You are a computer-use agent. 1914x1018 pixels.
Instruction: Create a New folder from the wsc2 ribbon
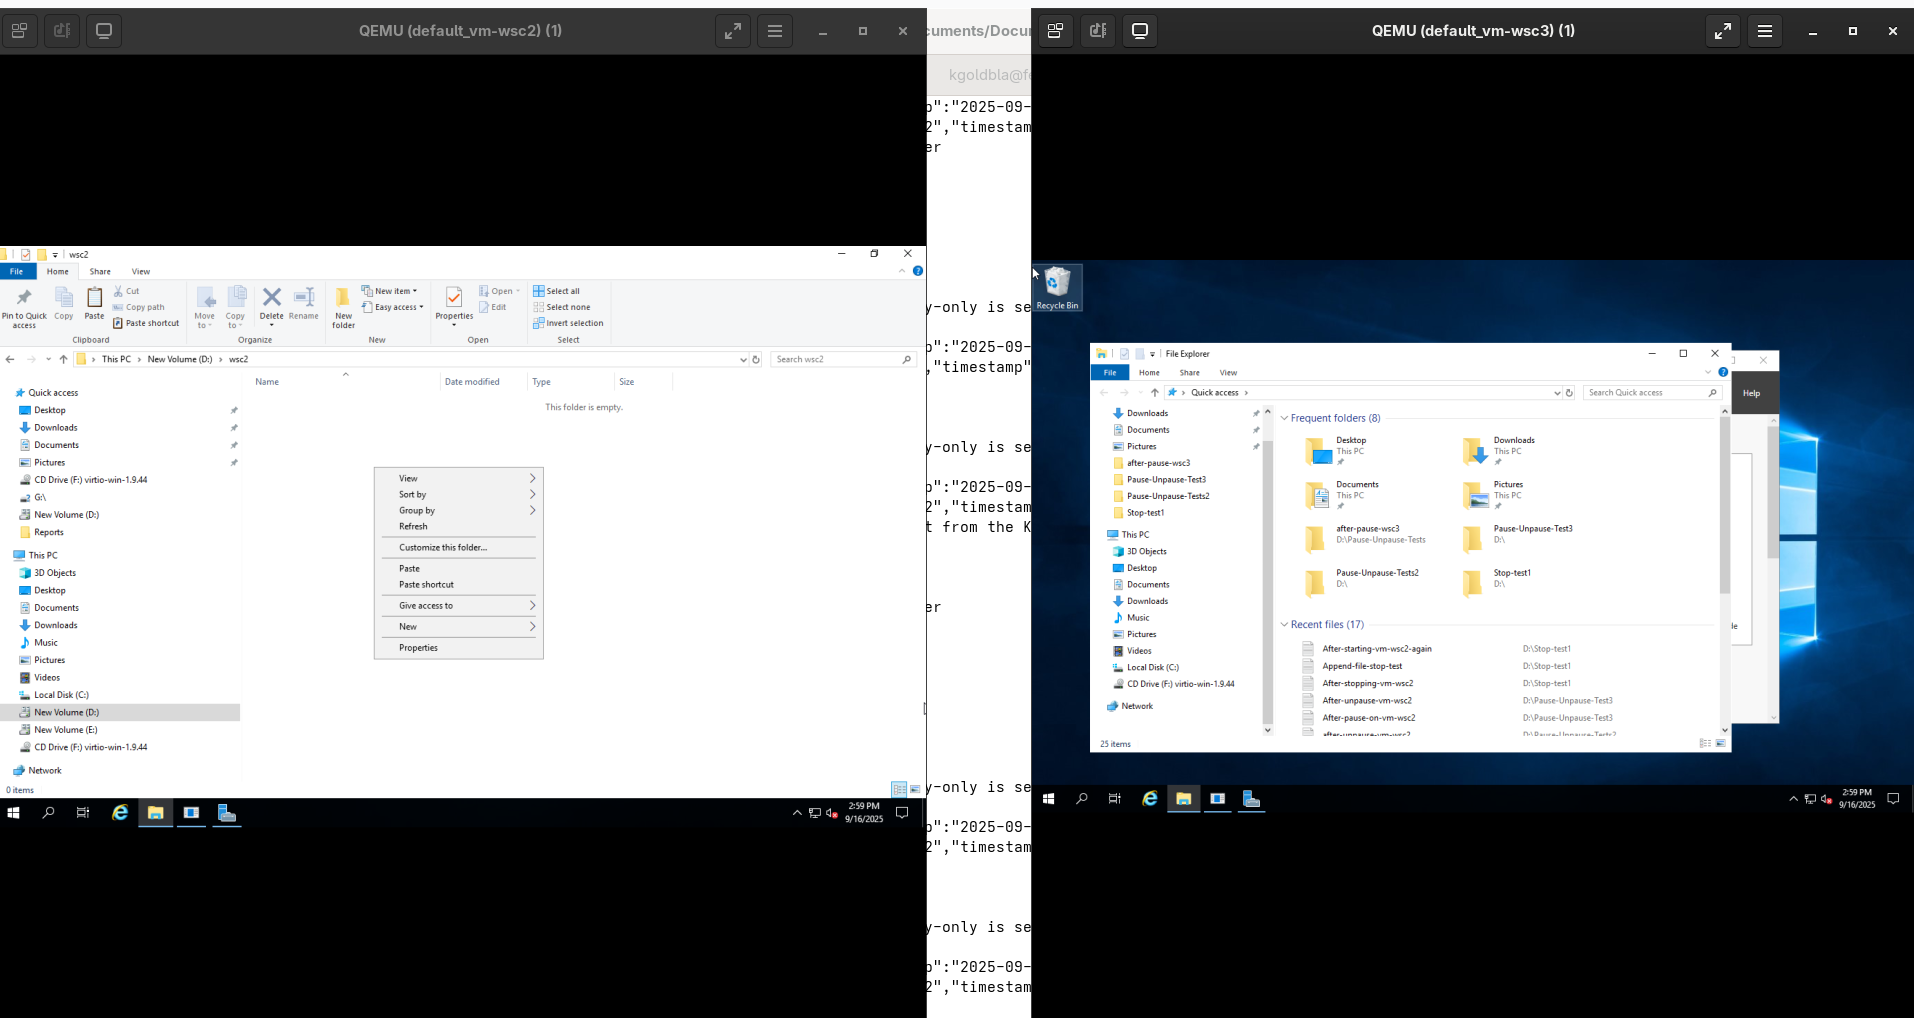pyautogui.click(x=343, y=308)
